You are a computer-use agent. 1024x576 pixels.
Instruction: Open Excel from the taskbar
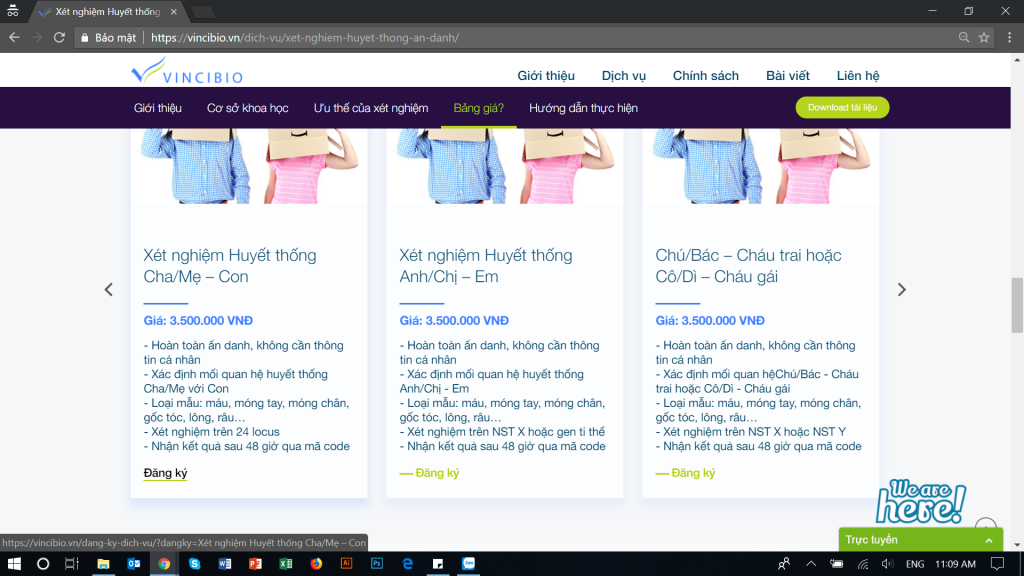click(285, 564)
